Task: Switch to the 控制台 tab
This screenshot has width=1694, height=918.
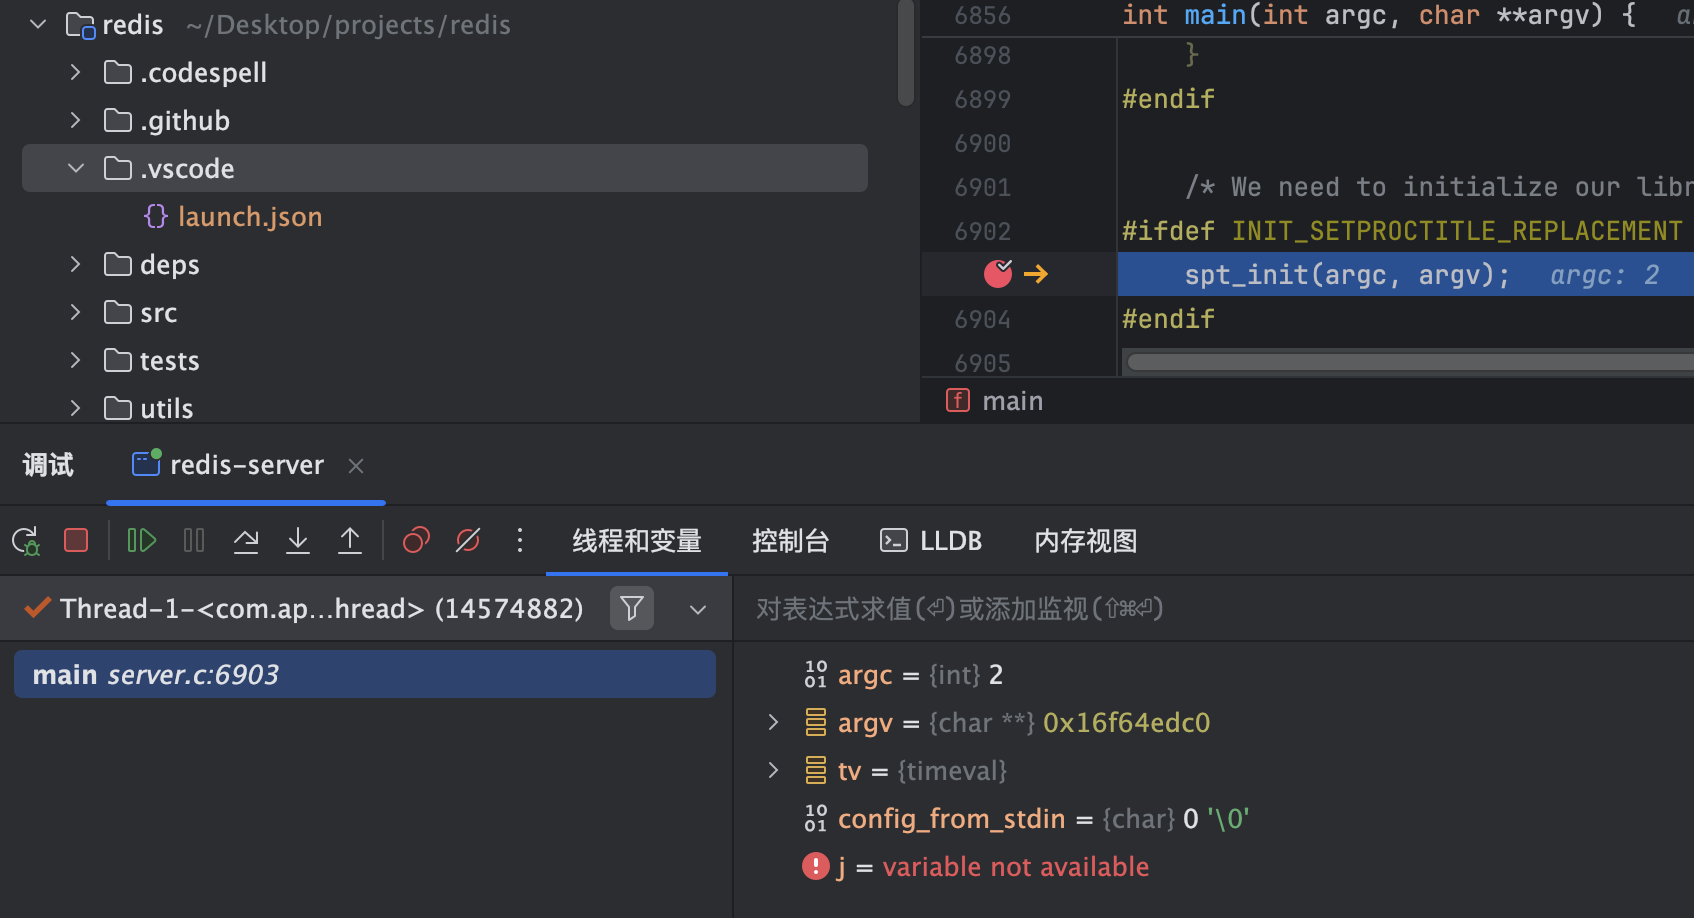Action: [x=790, y=540]
